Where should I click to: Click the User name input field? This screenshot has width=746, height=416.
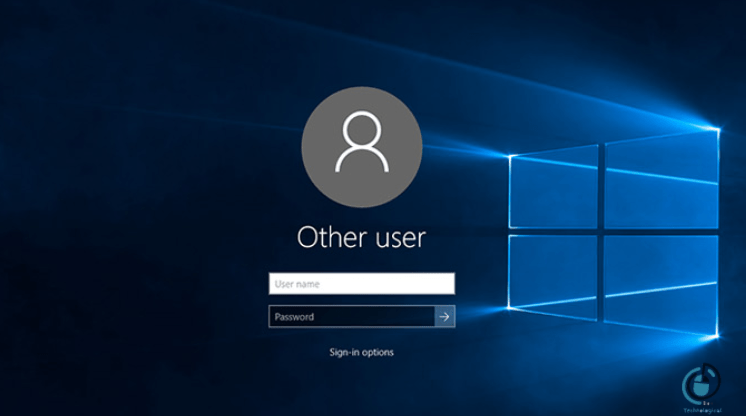(362, 284)
